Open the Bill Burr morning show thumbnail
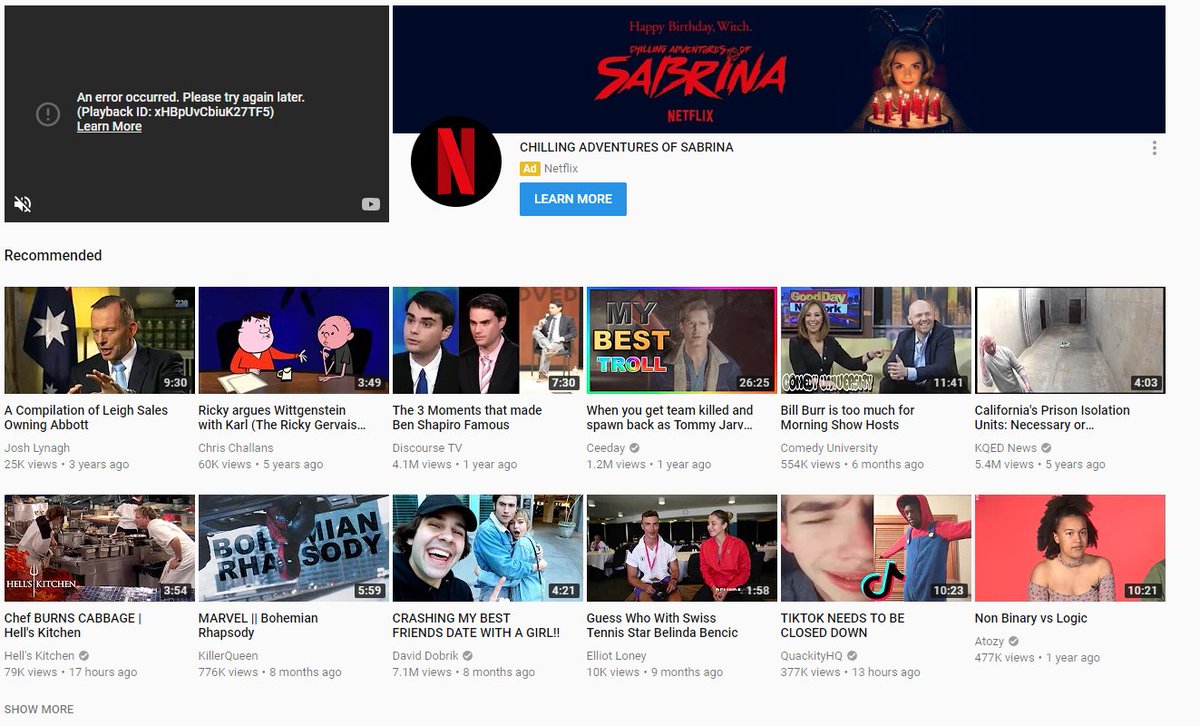The width and height of the screenshot is (1200, 726). click(876, 340)
